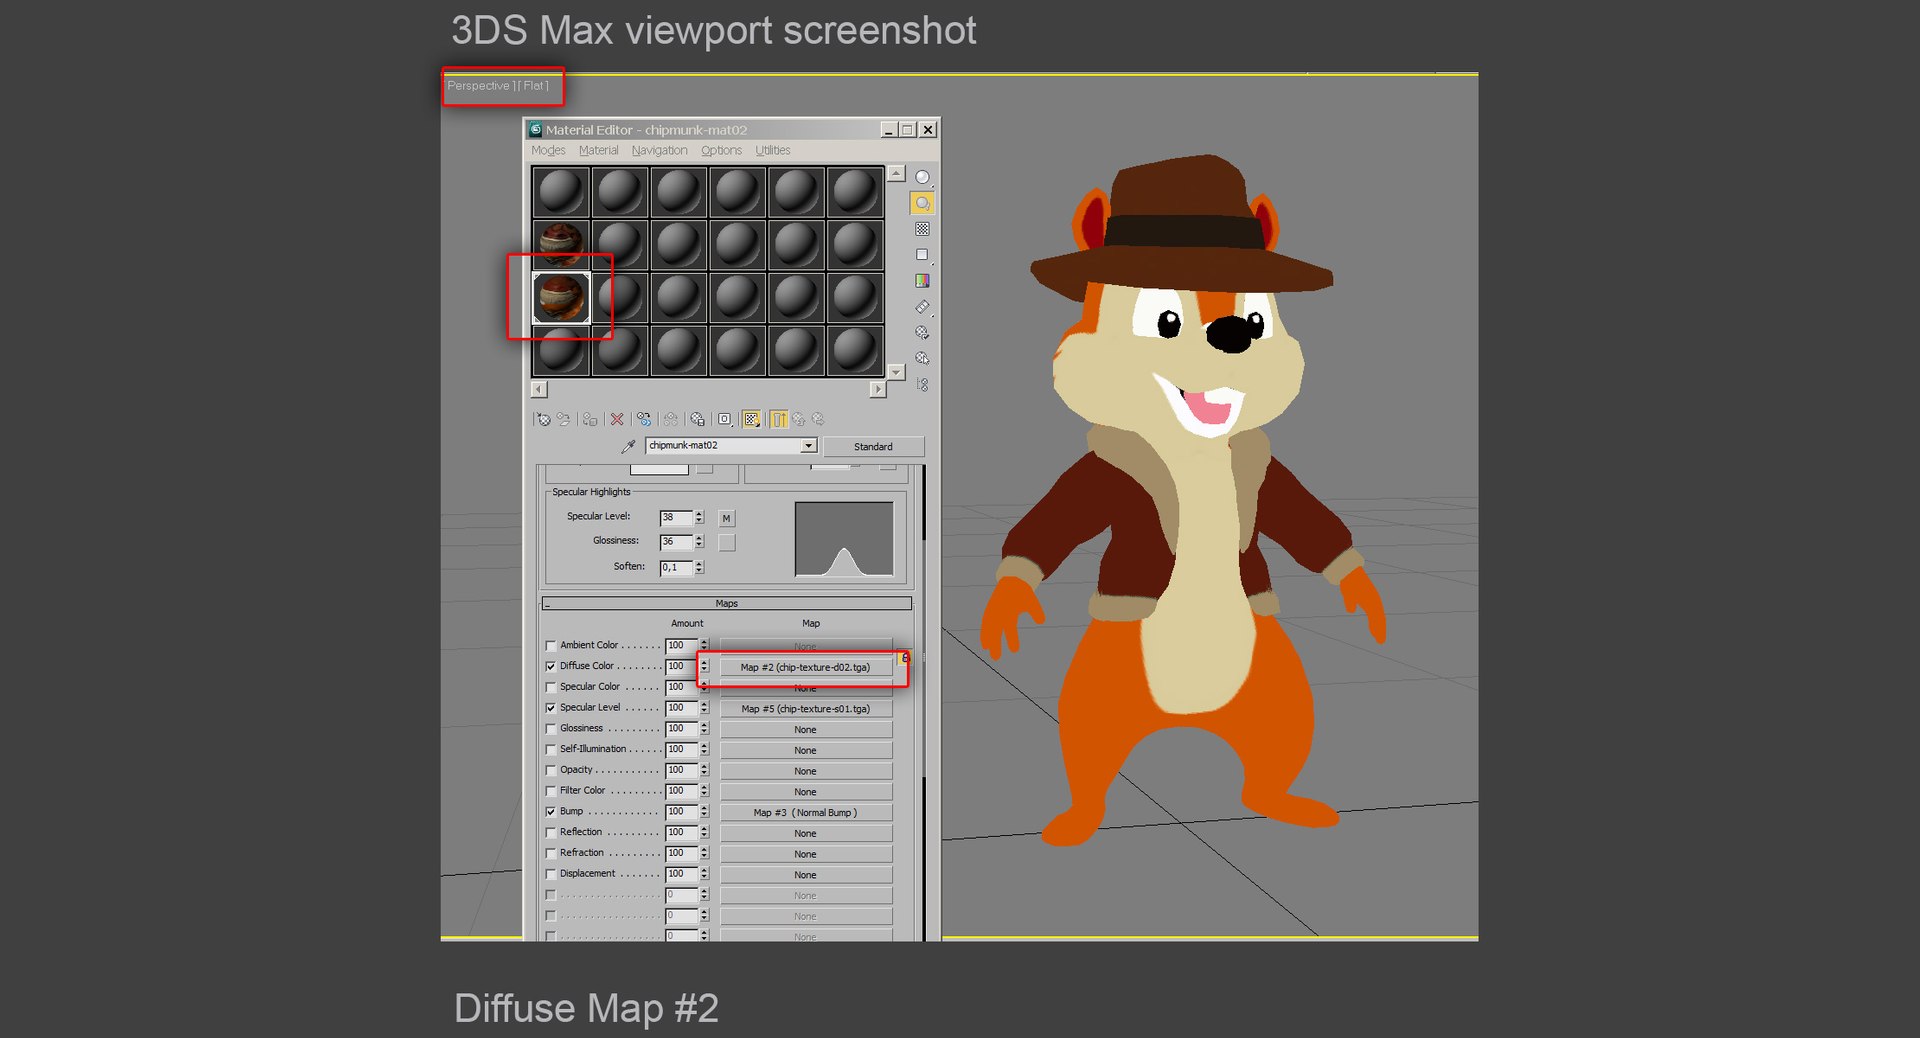Toggle the Bump map checkbox
This screenshot has width=1920, height=1038.
click(x=551, y=812)
